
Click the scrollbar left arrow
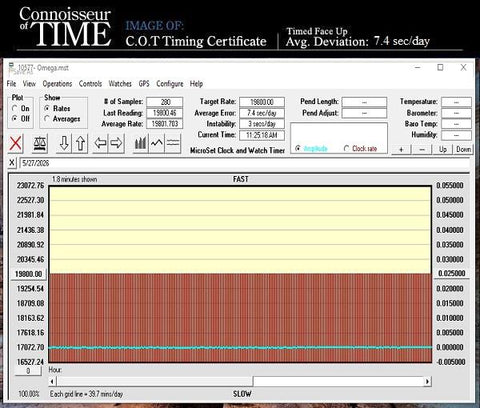pyautogui.click(x=53, y=381)
